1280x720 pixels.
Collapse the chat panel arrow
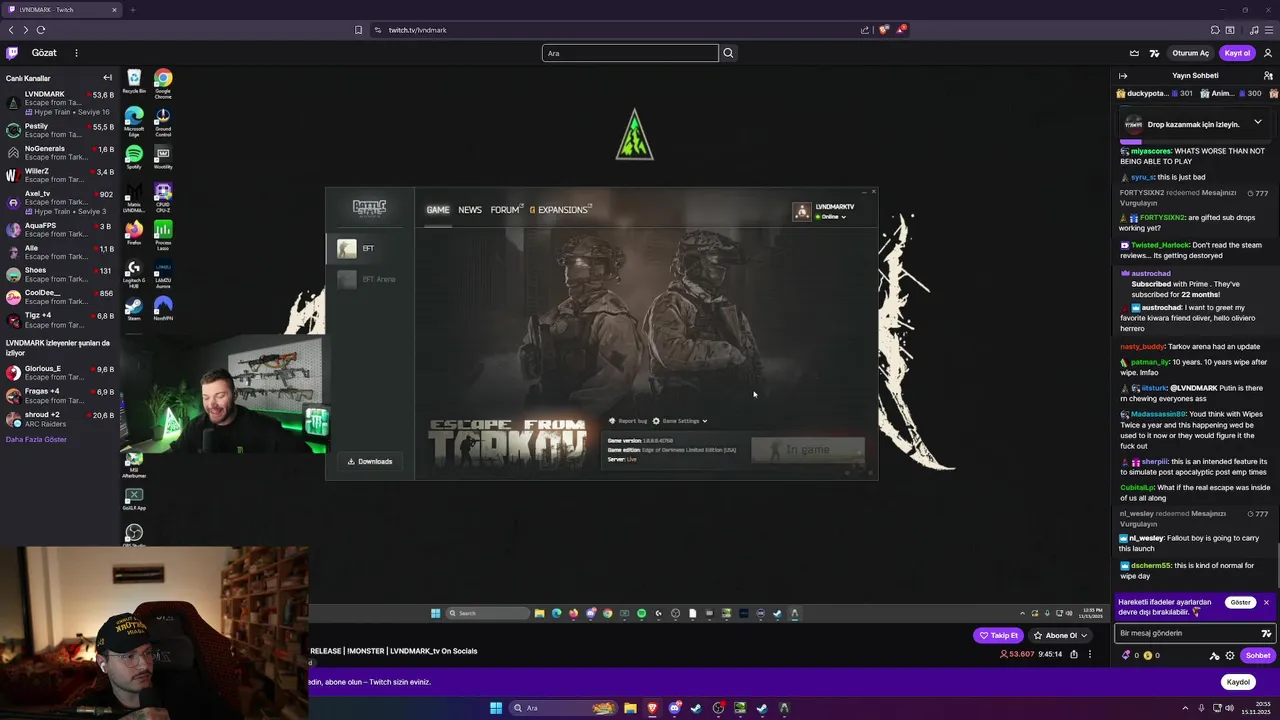1123,76
